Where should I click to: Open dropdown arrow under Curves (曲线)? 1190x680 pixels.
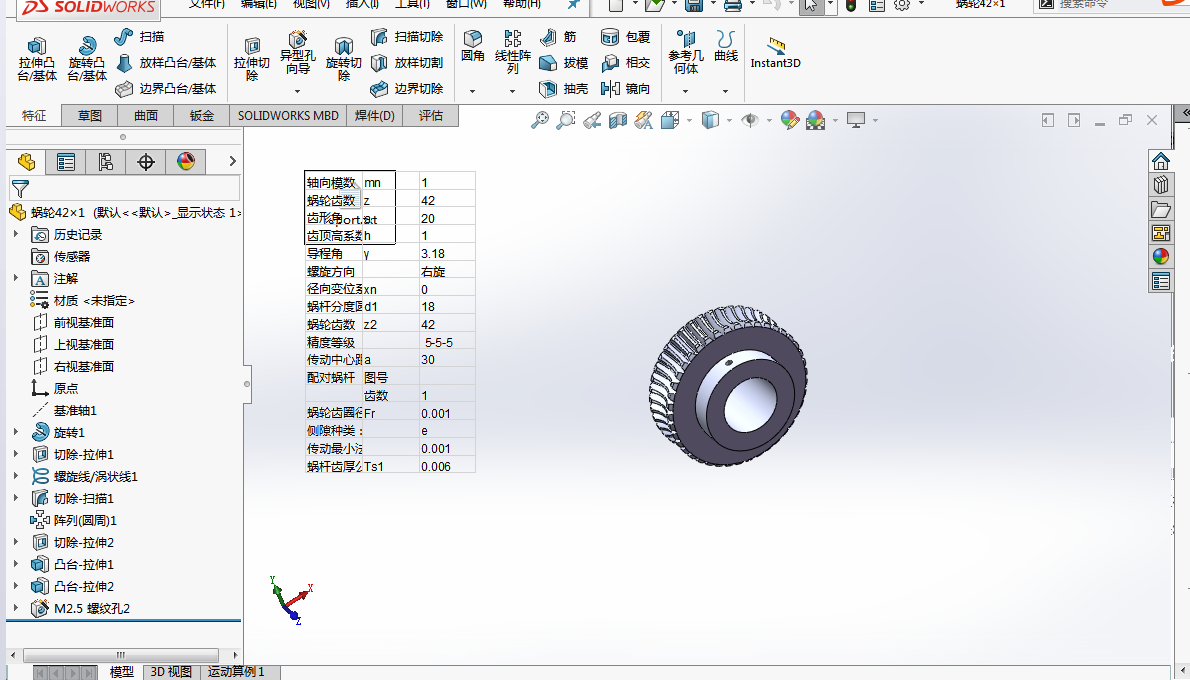point(726,91)
